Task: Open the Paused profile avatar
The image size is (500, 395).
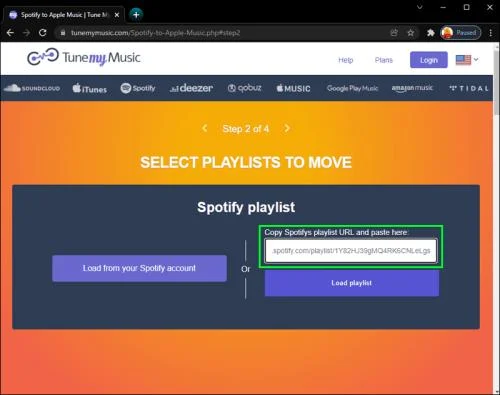Action: [x=461, y=33]
